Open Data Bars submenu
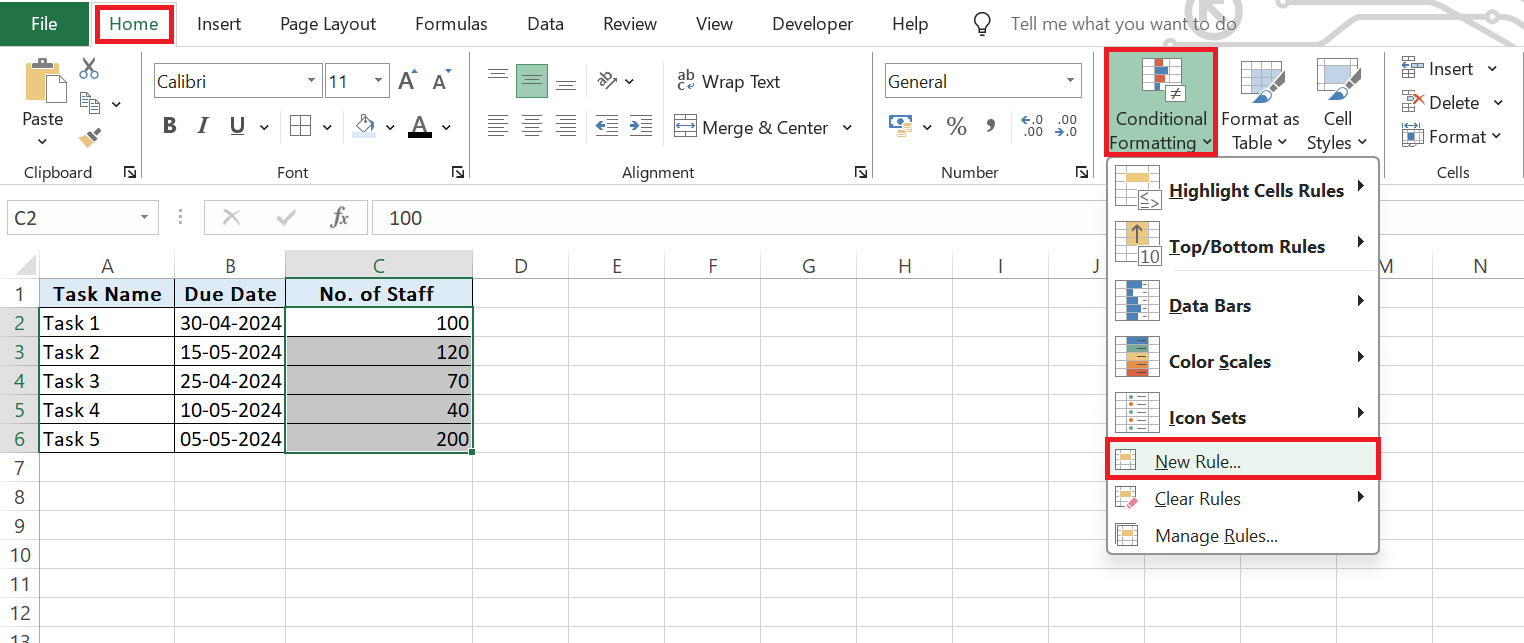Image resolution: width=1524 pixels, height=643 pixels. click(x=1242, y=305)
